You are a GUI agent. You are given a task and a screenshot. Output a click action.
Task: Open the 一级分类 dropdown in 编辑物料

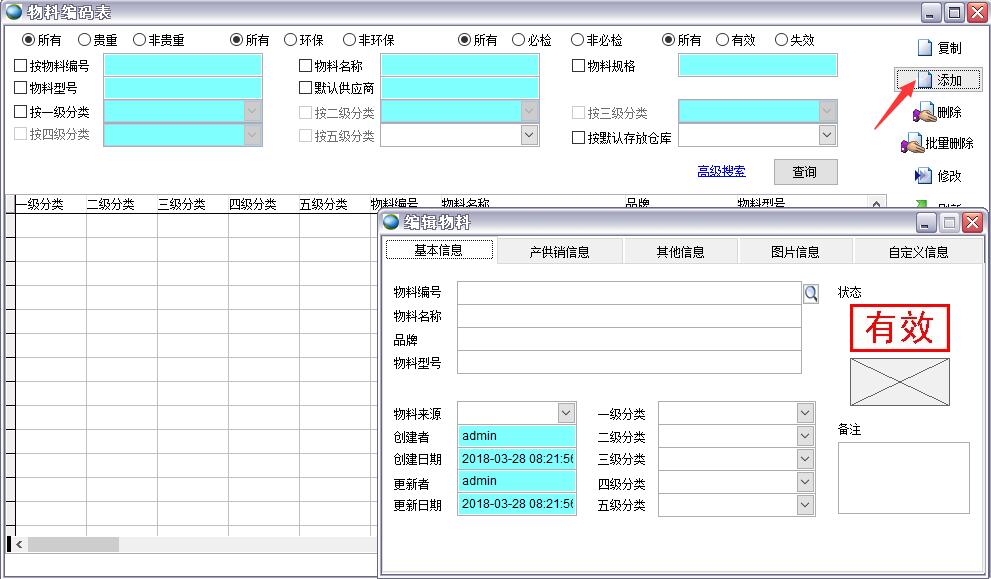[805, 413]
